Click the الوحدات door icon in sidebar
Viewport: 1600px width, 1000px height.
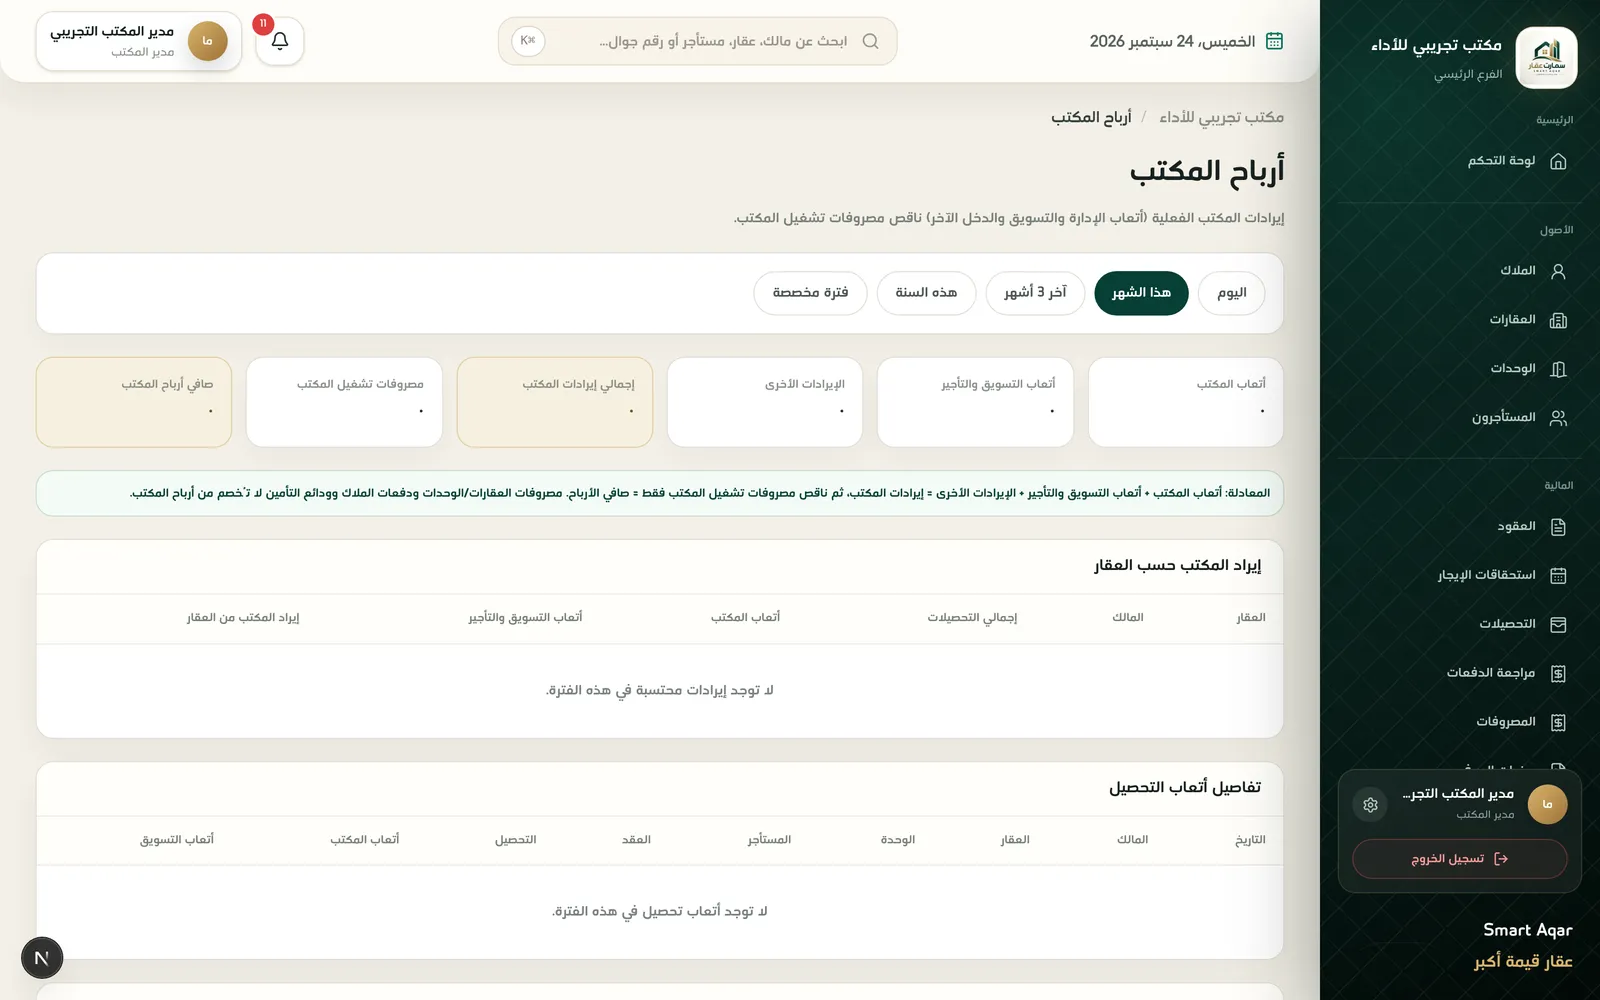pyautogui.click(x=1558, y=369)
